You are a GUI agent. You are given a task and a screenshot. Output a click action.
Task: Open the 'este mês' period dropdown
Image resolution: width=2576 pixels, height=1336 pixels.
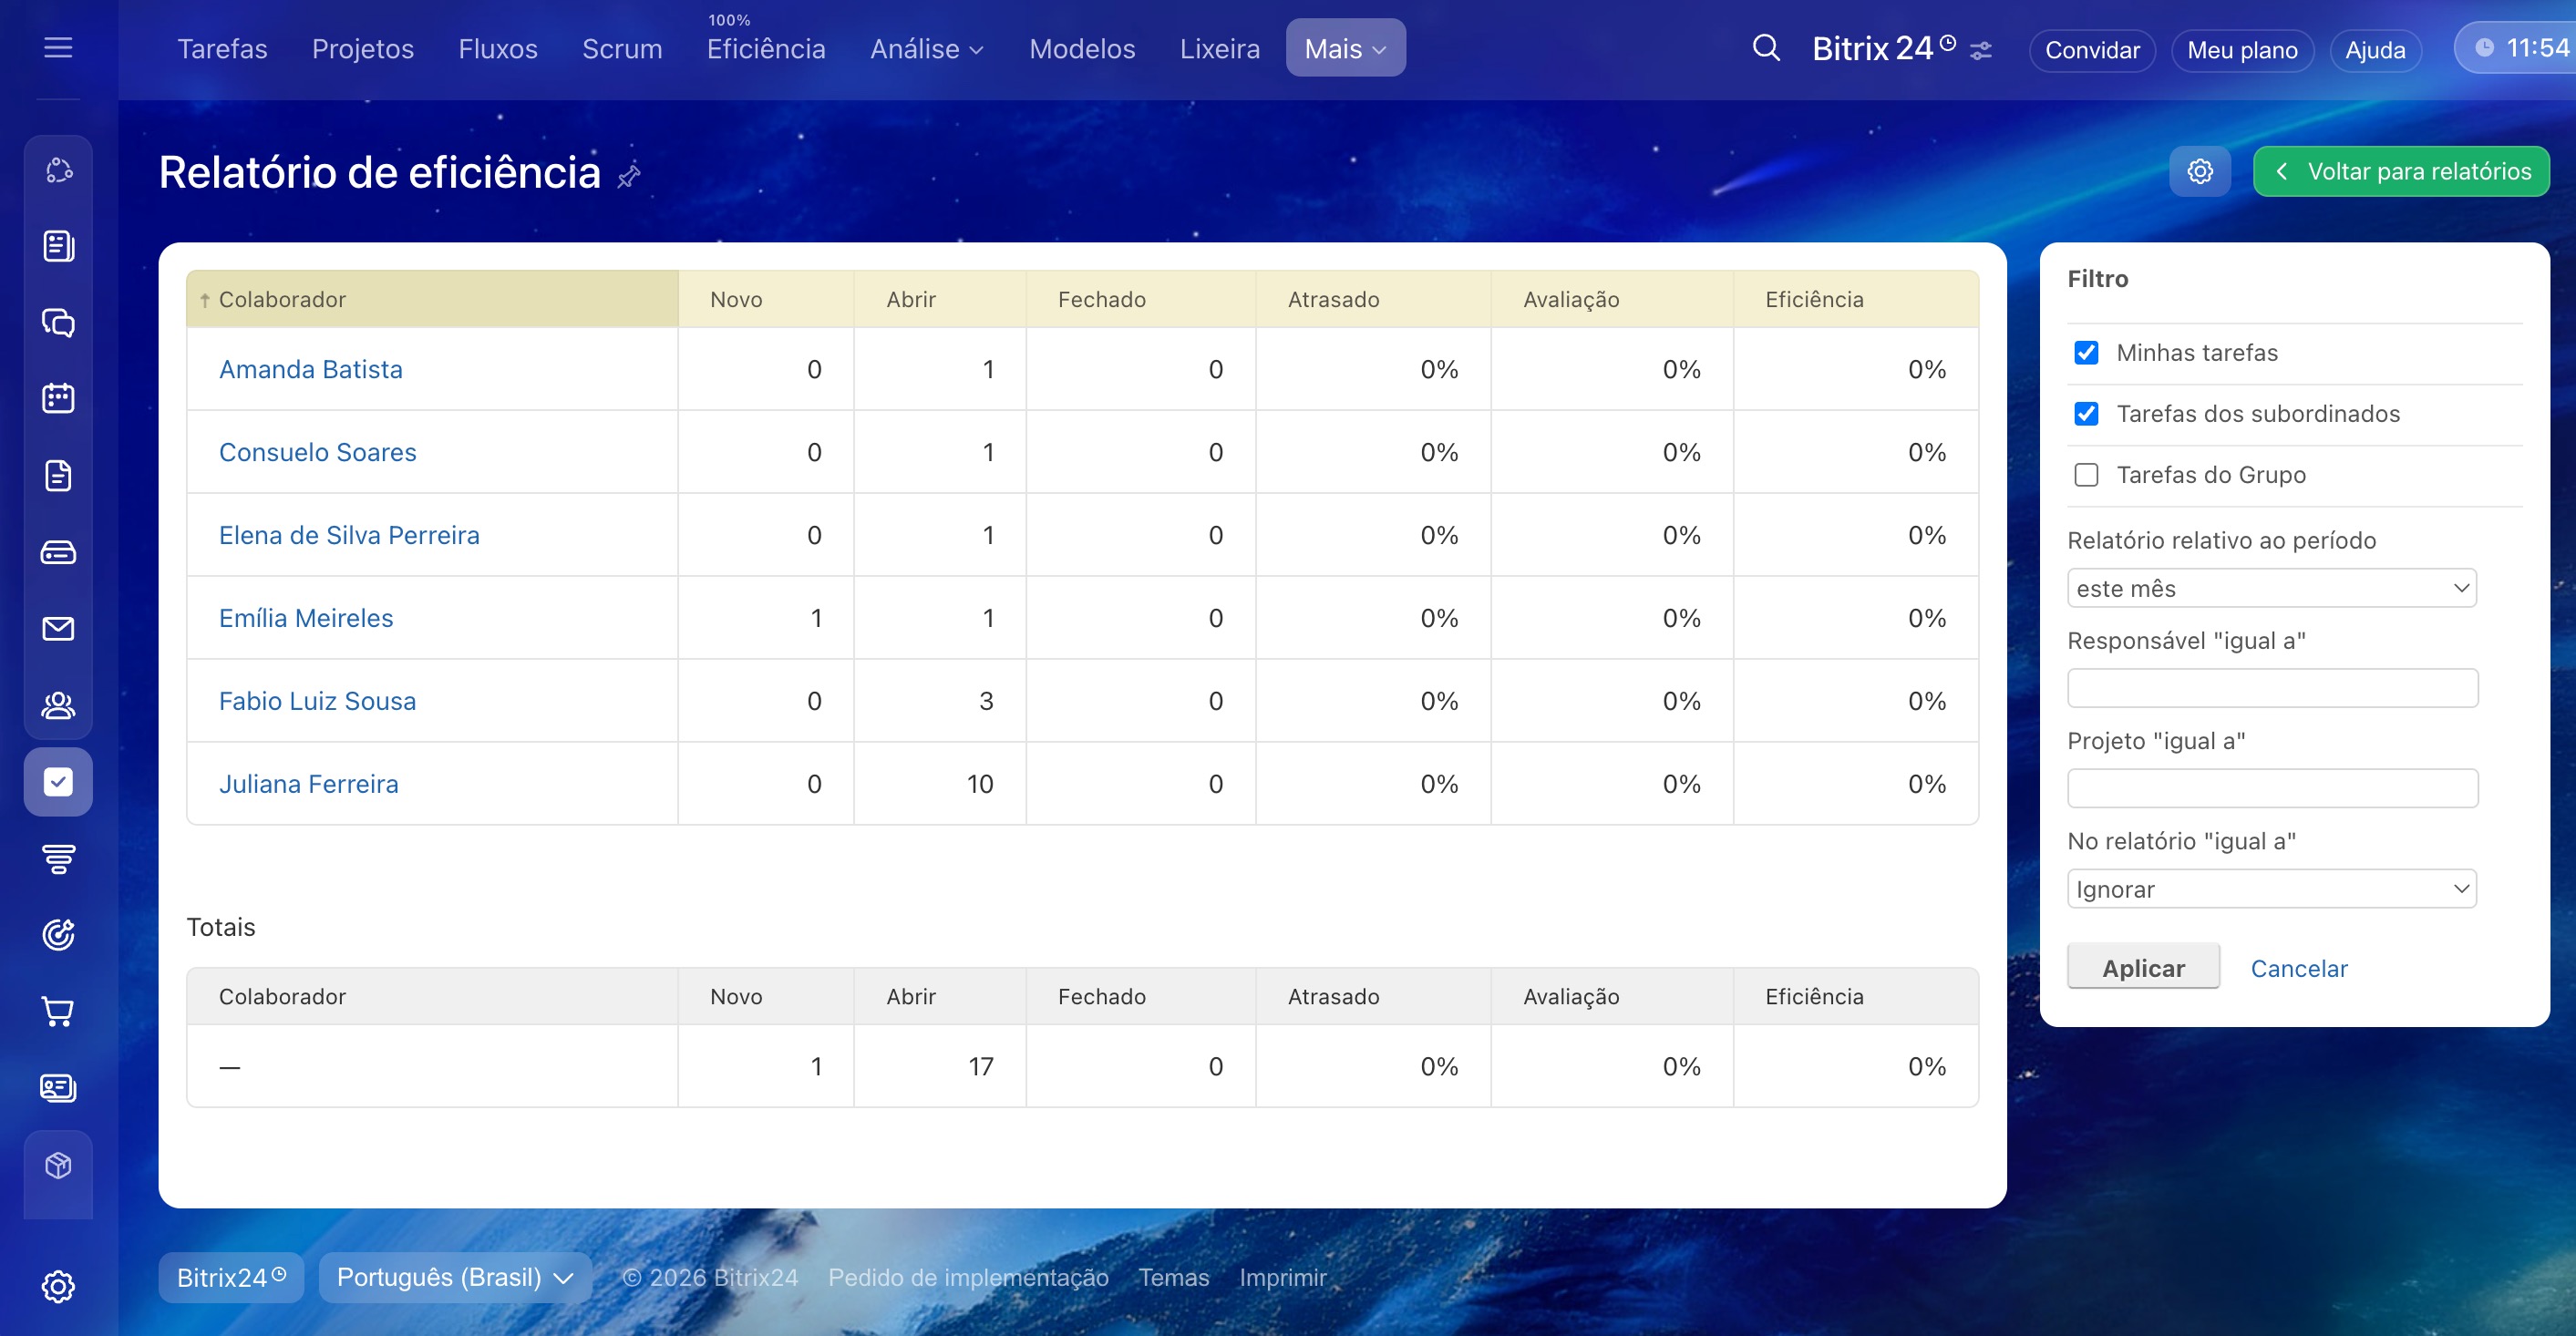[2270, 589]
